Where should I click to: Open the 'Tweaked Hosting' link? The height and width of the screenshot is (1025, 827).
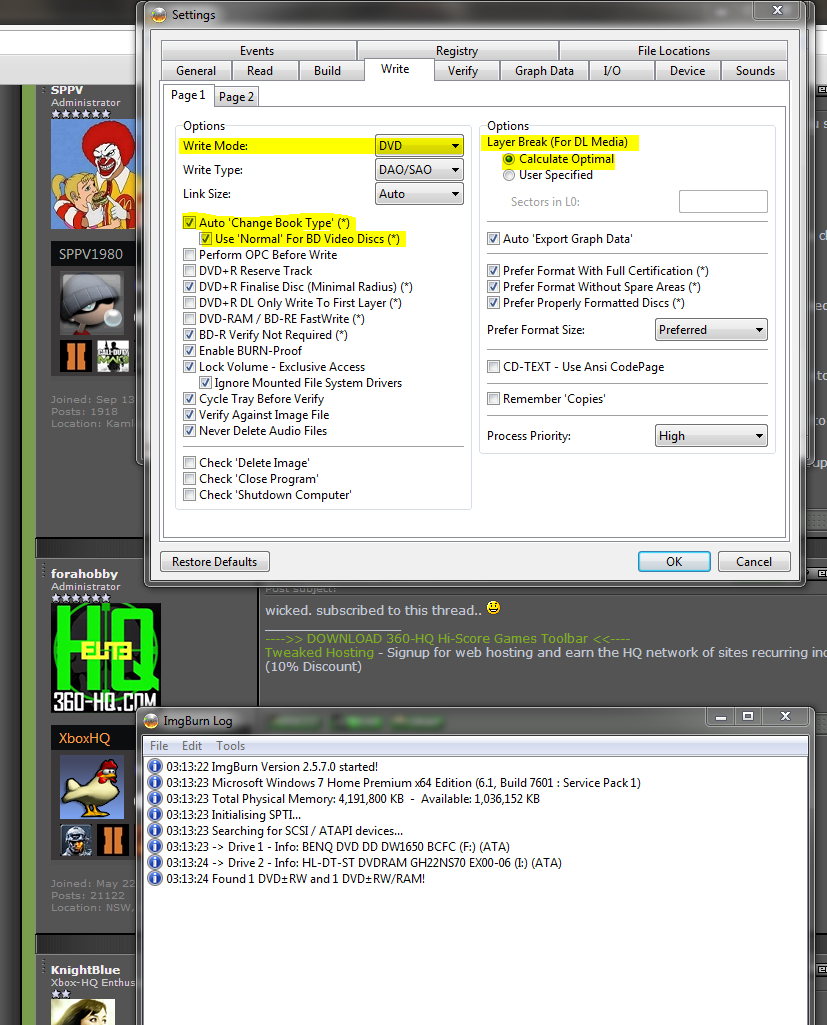320,652
